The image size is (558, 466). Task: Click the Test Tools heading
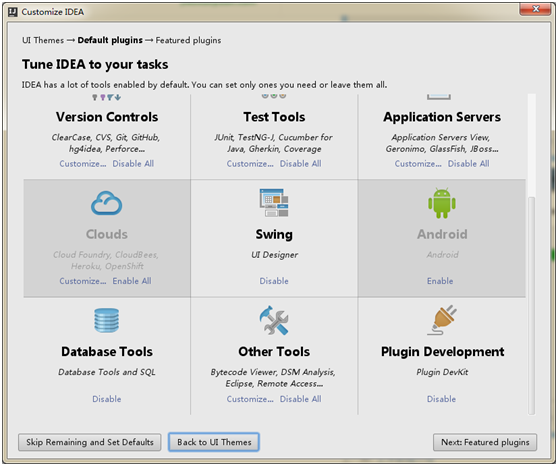(274, 117)
